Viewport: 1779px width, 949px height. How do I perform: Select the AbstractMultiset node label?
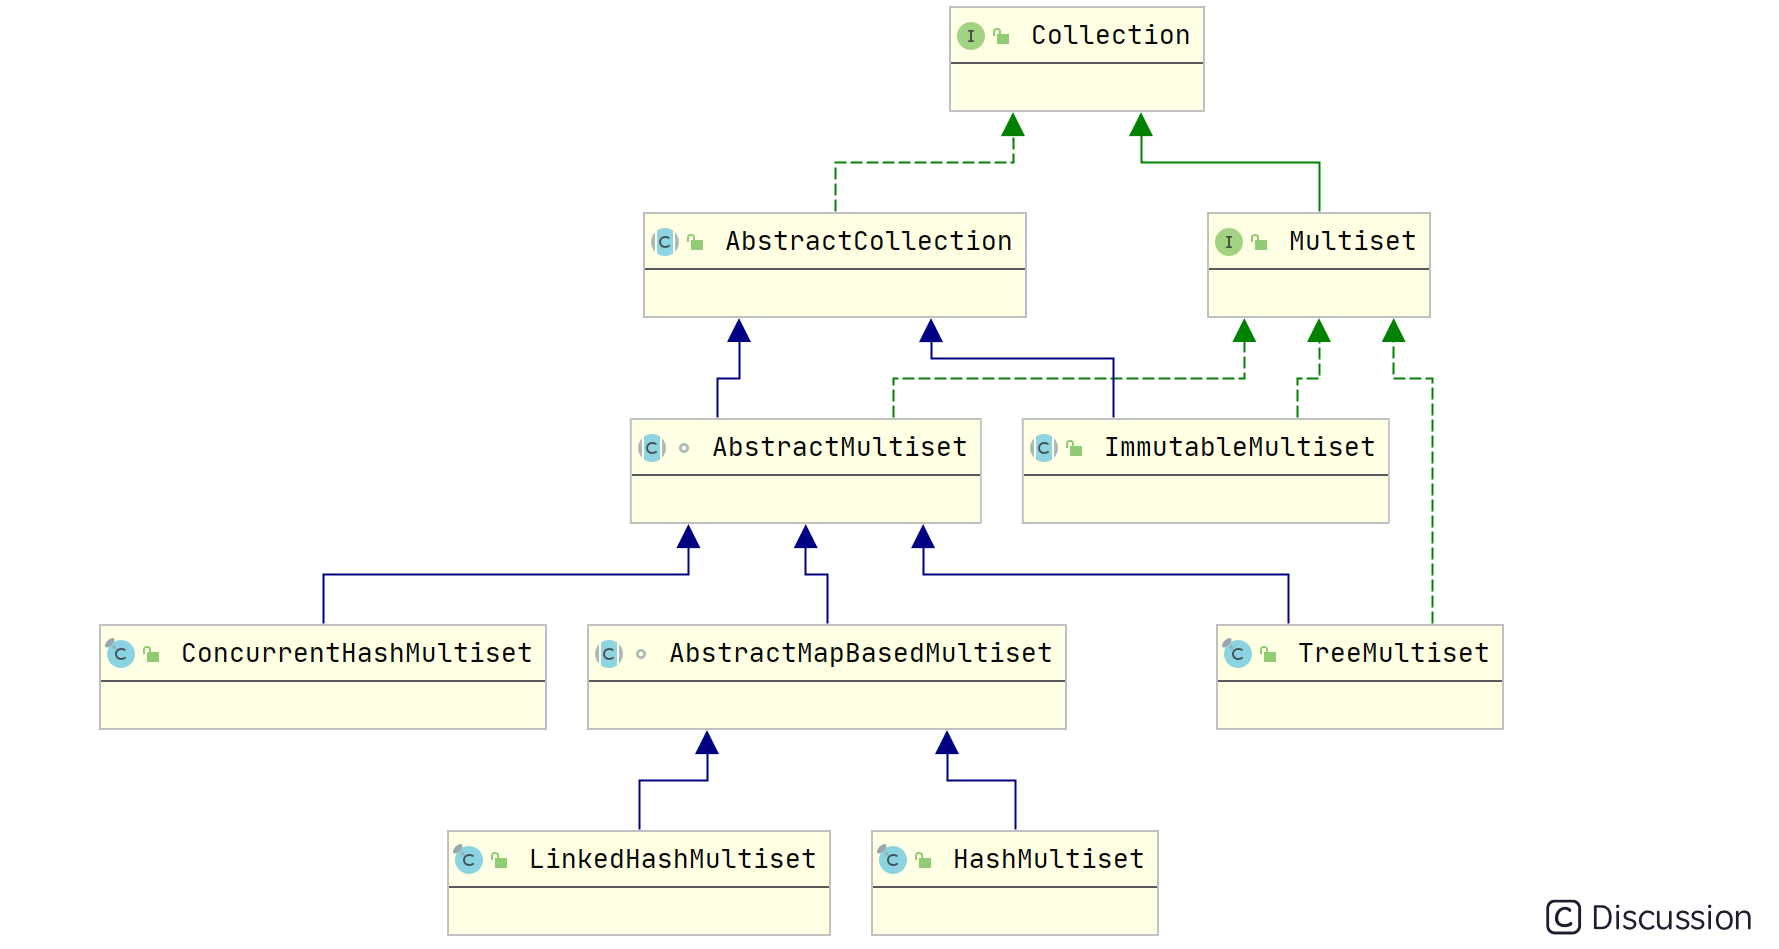point(839,447)
